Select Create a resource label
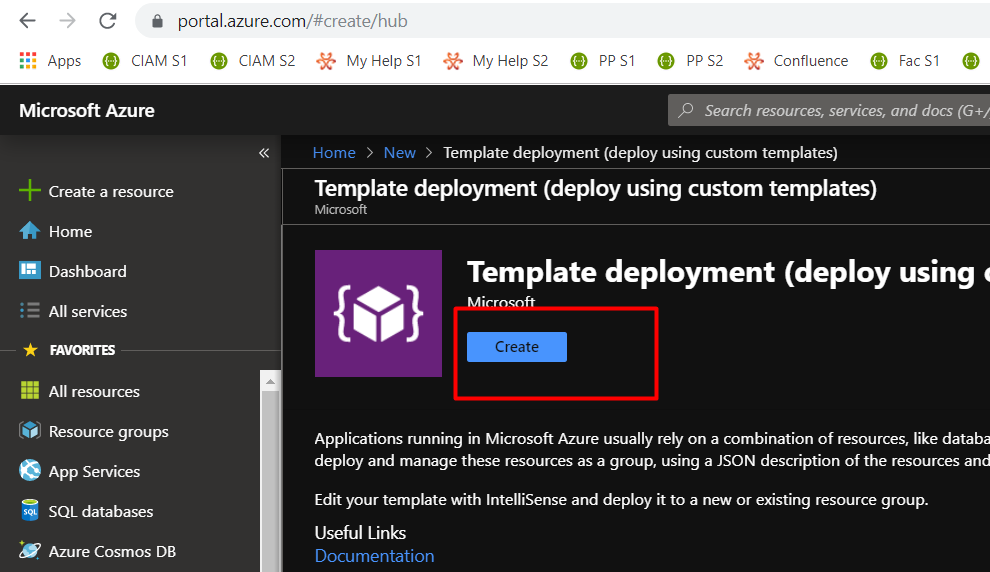The width and height of the screenshot is (990, 572). [111, 191]
